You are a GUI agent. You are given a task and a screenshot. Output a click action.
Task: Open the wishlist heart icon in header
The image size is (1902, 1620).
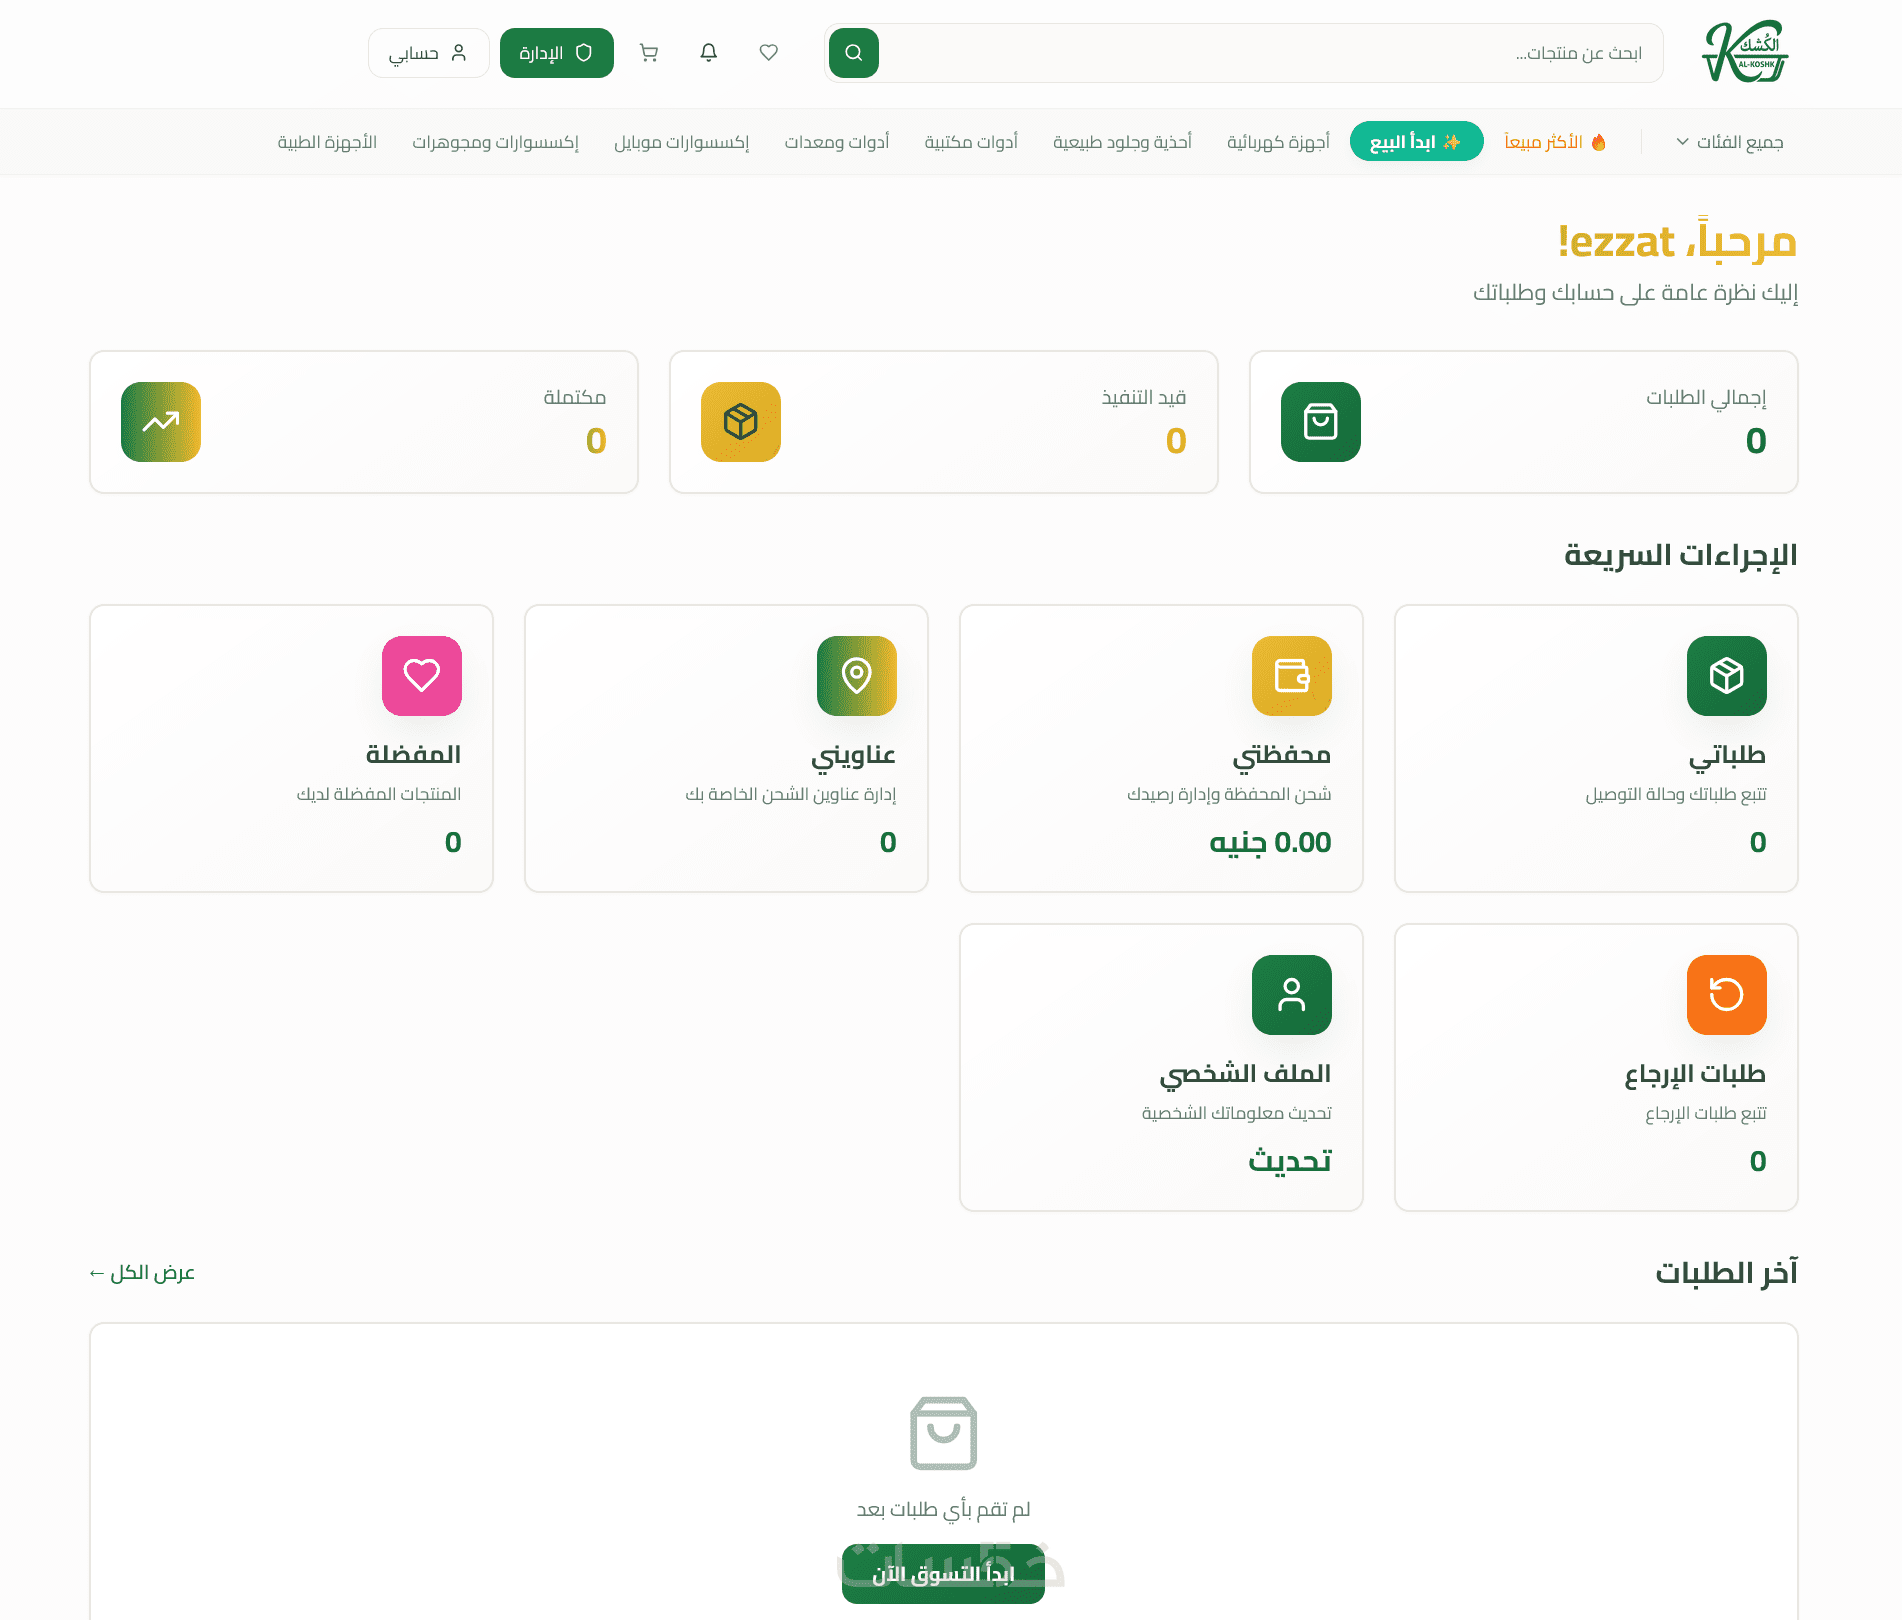click(x=769, y=53)
